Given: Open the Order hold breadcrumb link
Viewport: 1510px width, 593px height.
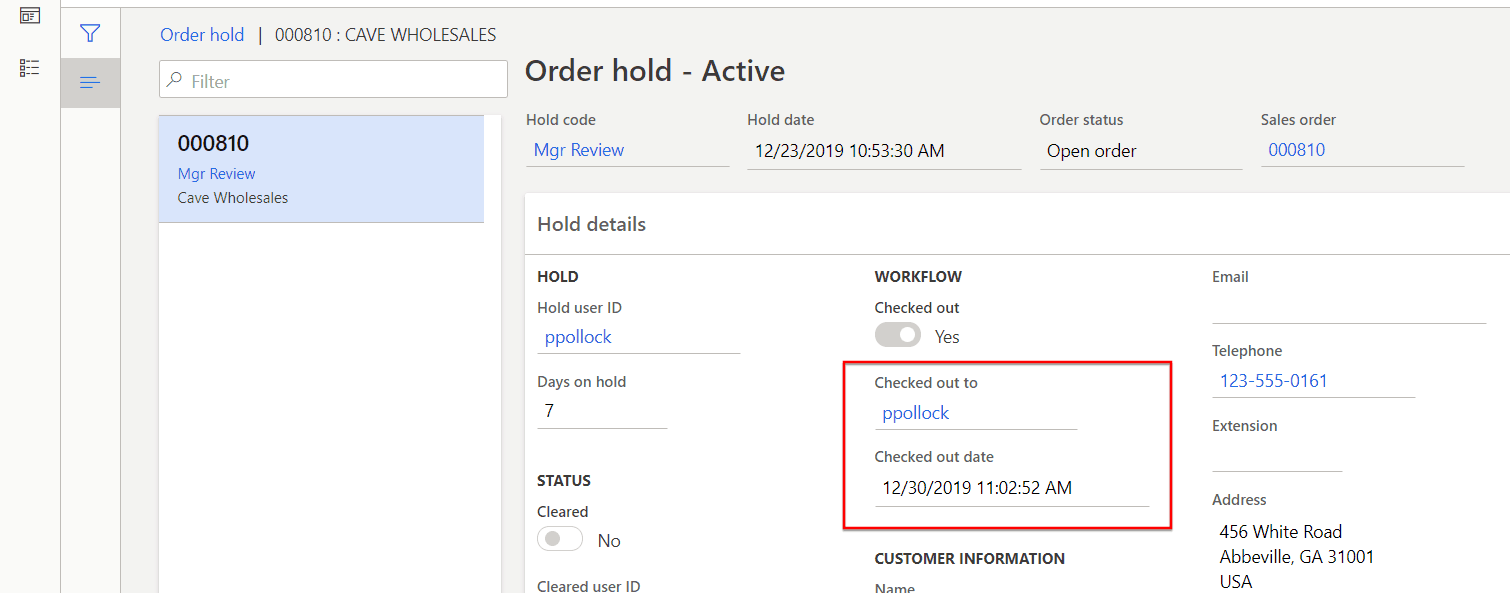Looking at the screenshot, I should click(202, 35).
